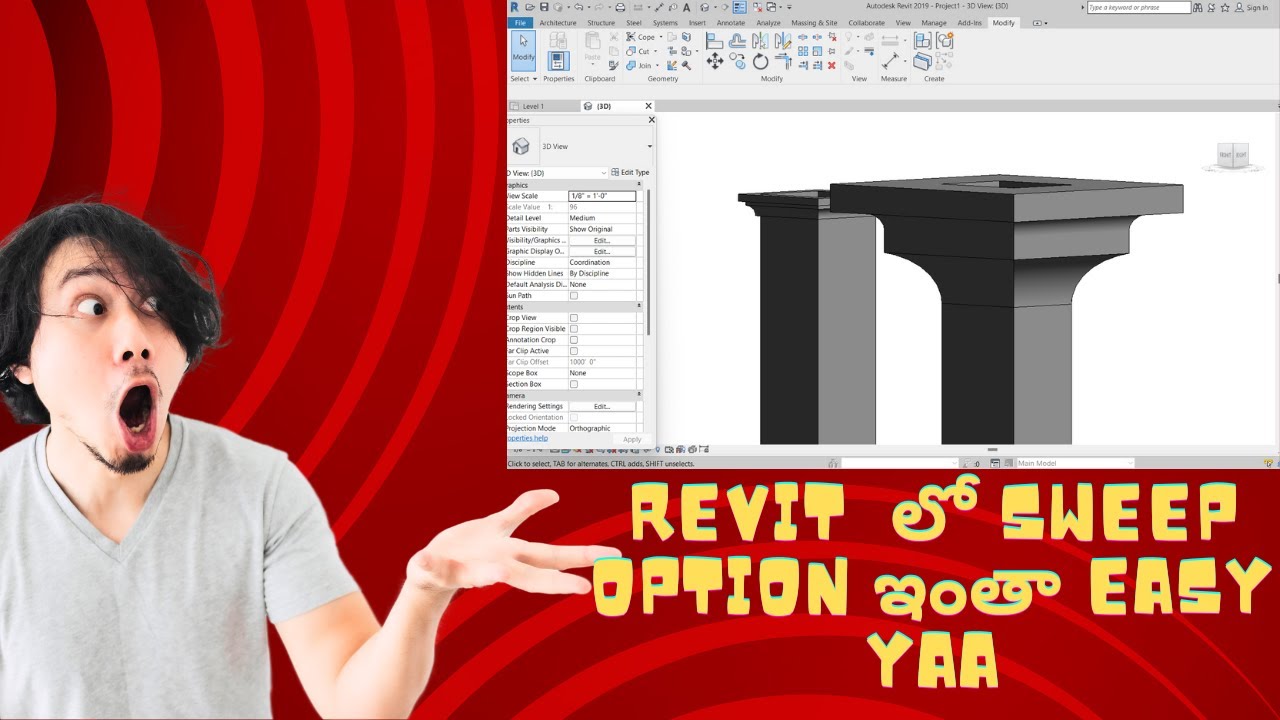
Task: Enable the Crop Region Visible checkbox
Action: click(574, 329)
